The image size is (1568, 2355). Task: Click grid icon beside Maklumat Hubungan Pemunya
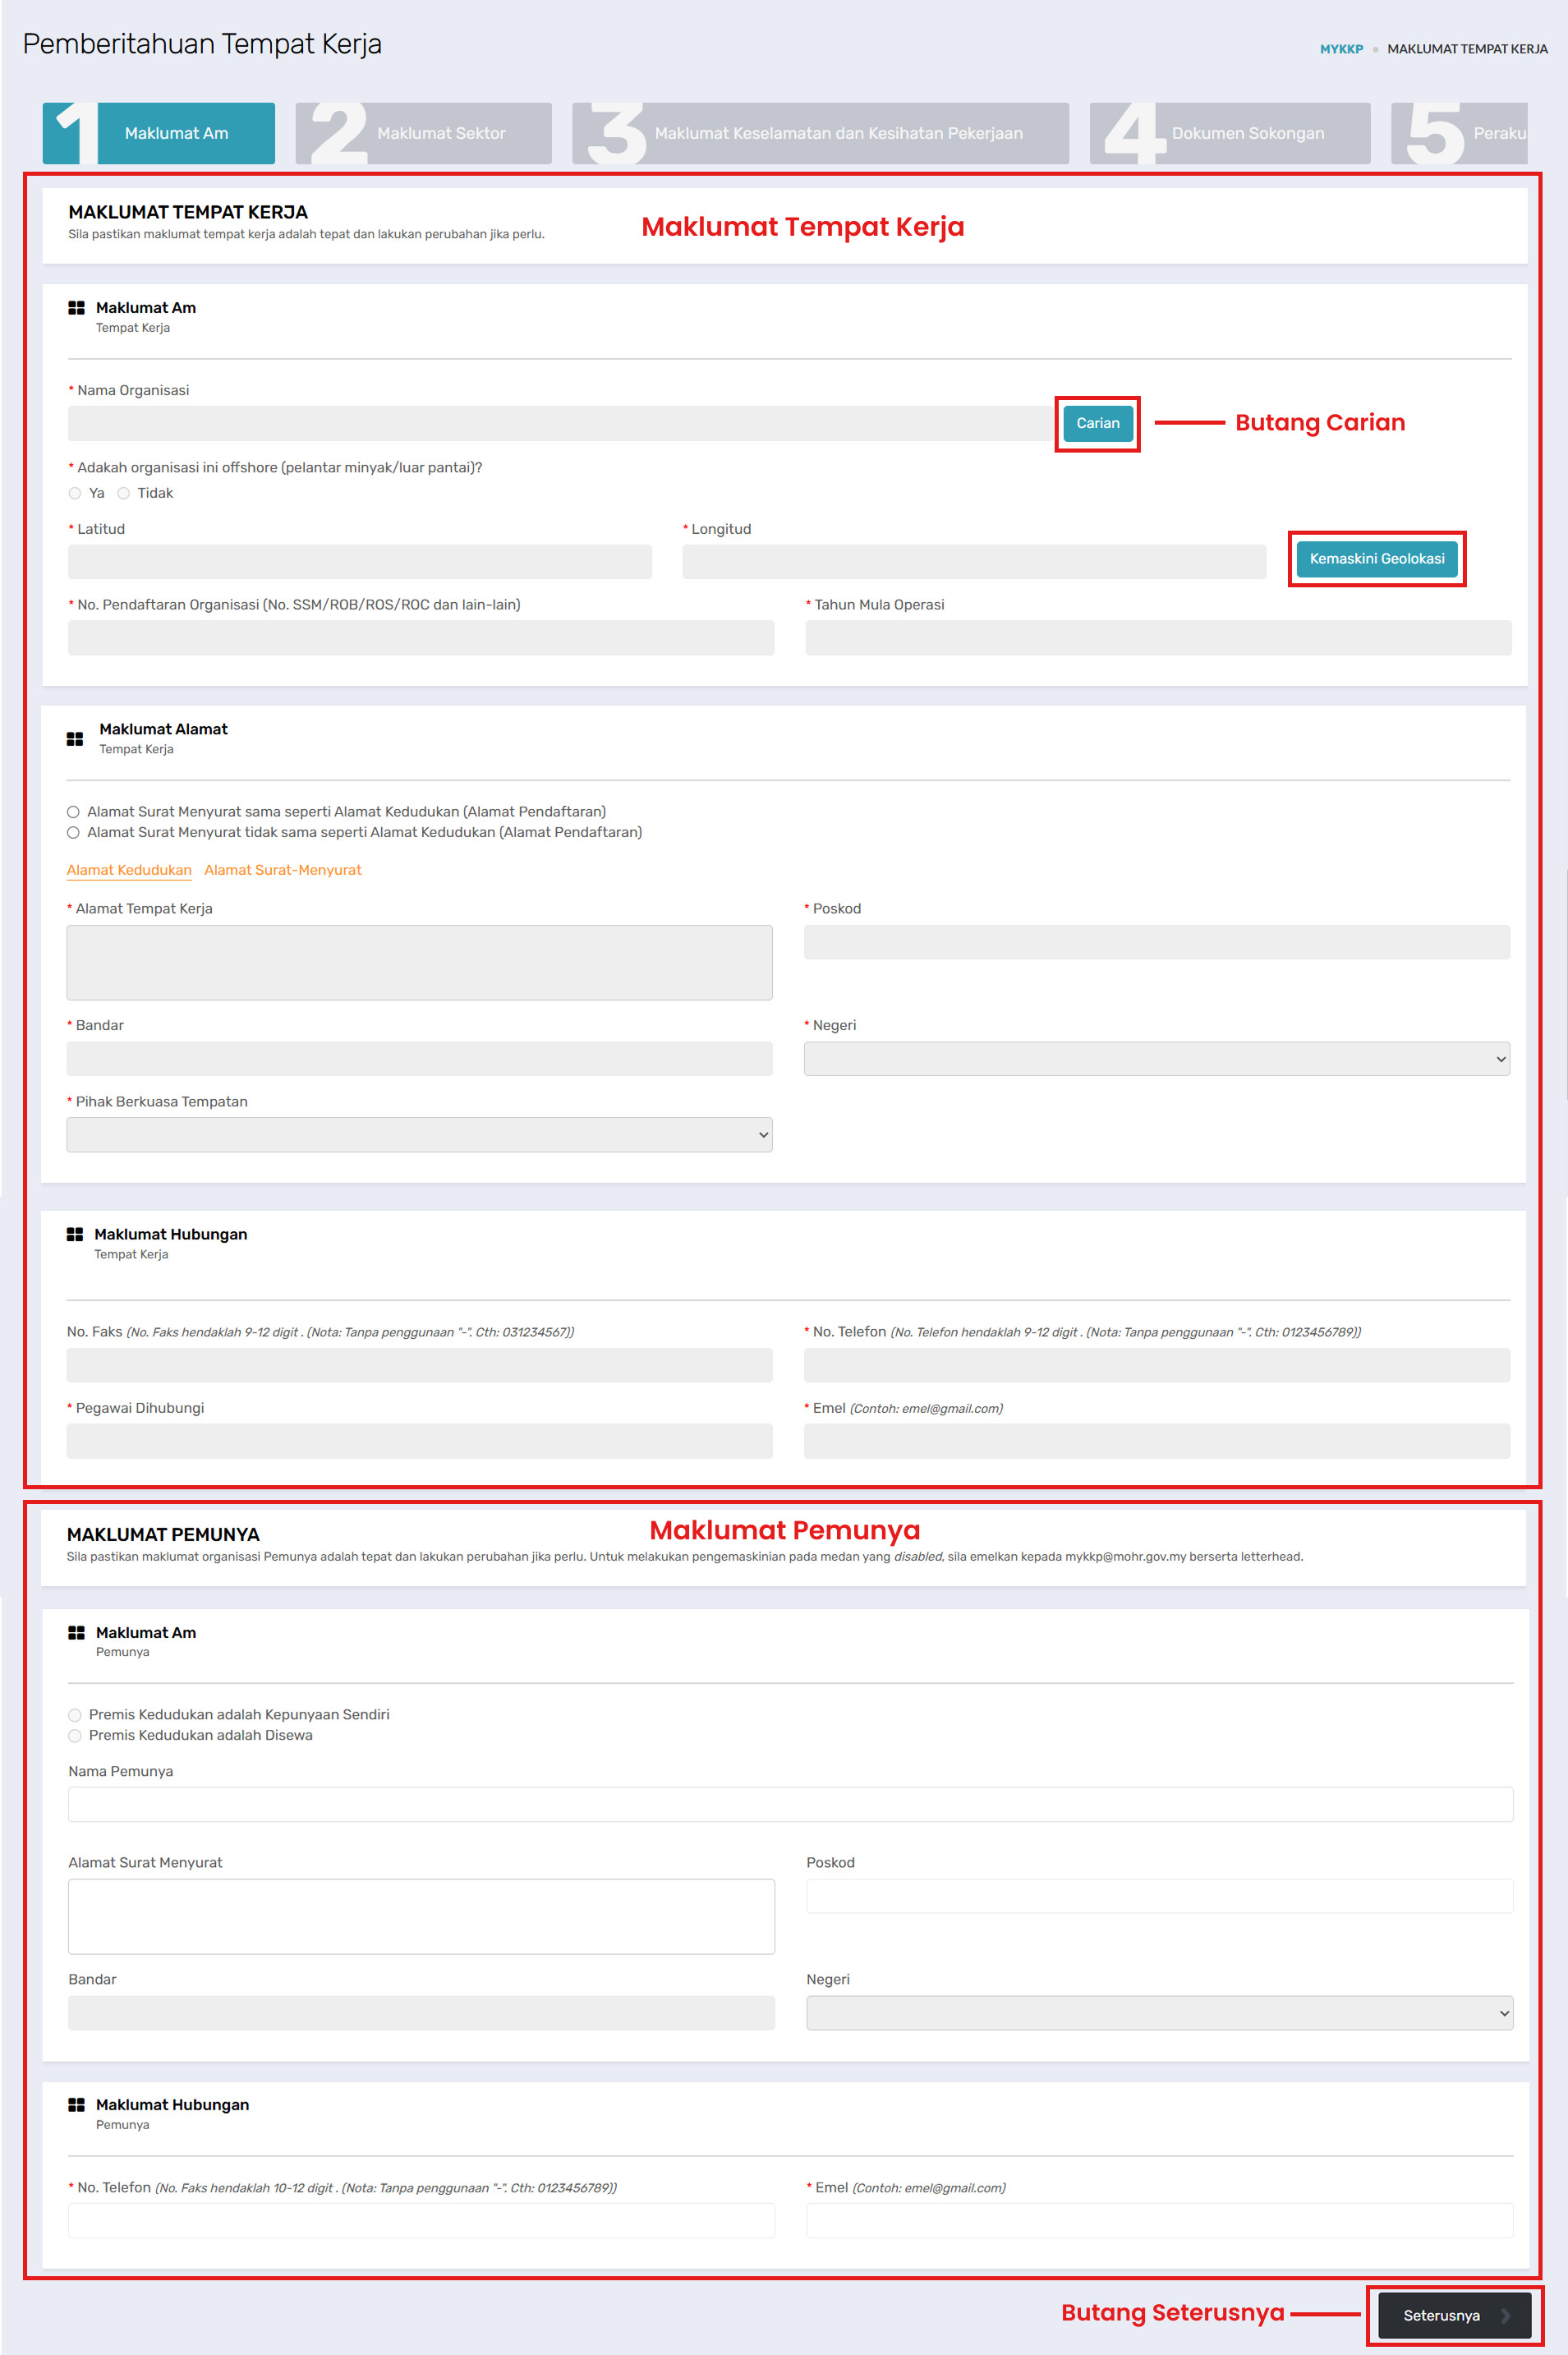pos(76,2104)
